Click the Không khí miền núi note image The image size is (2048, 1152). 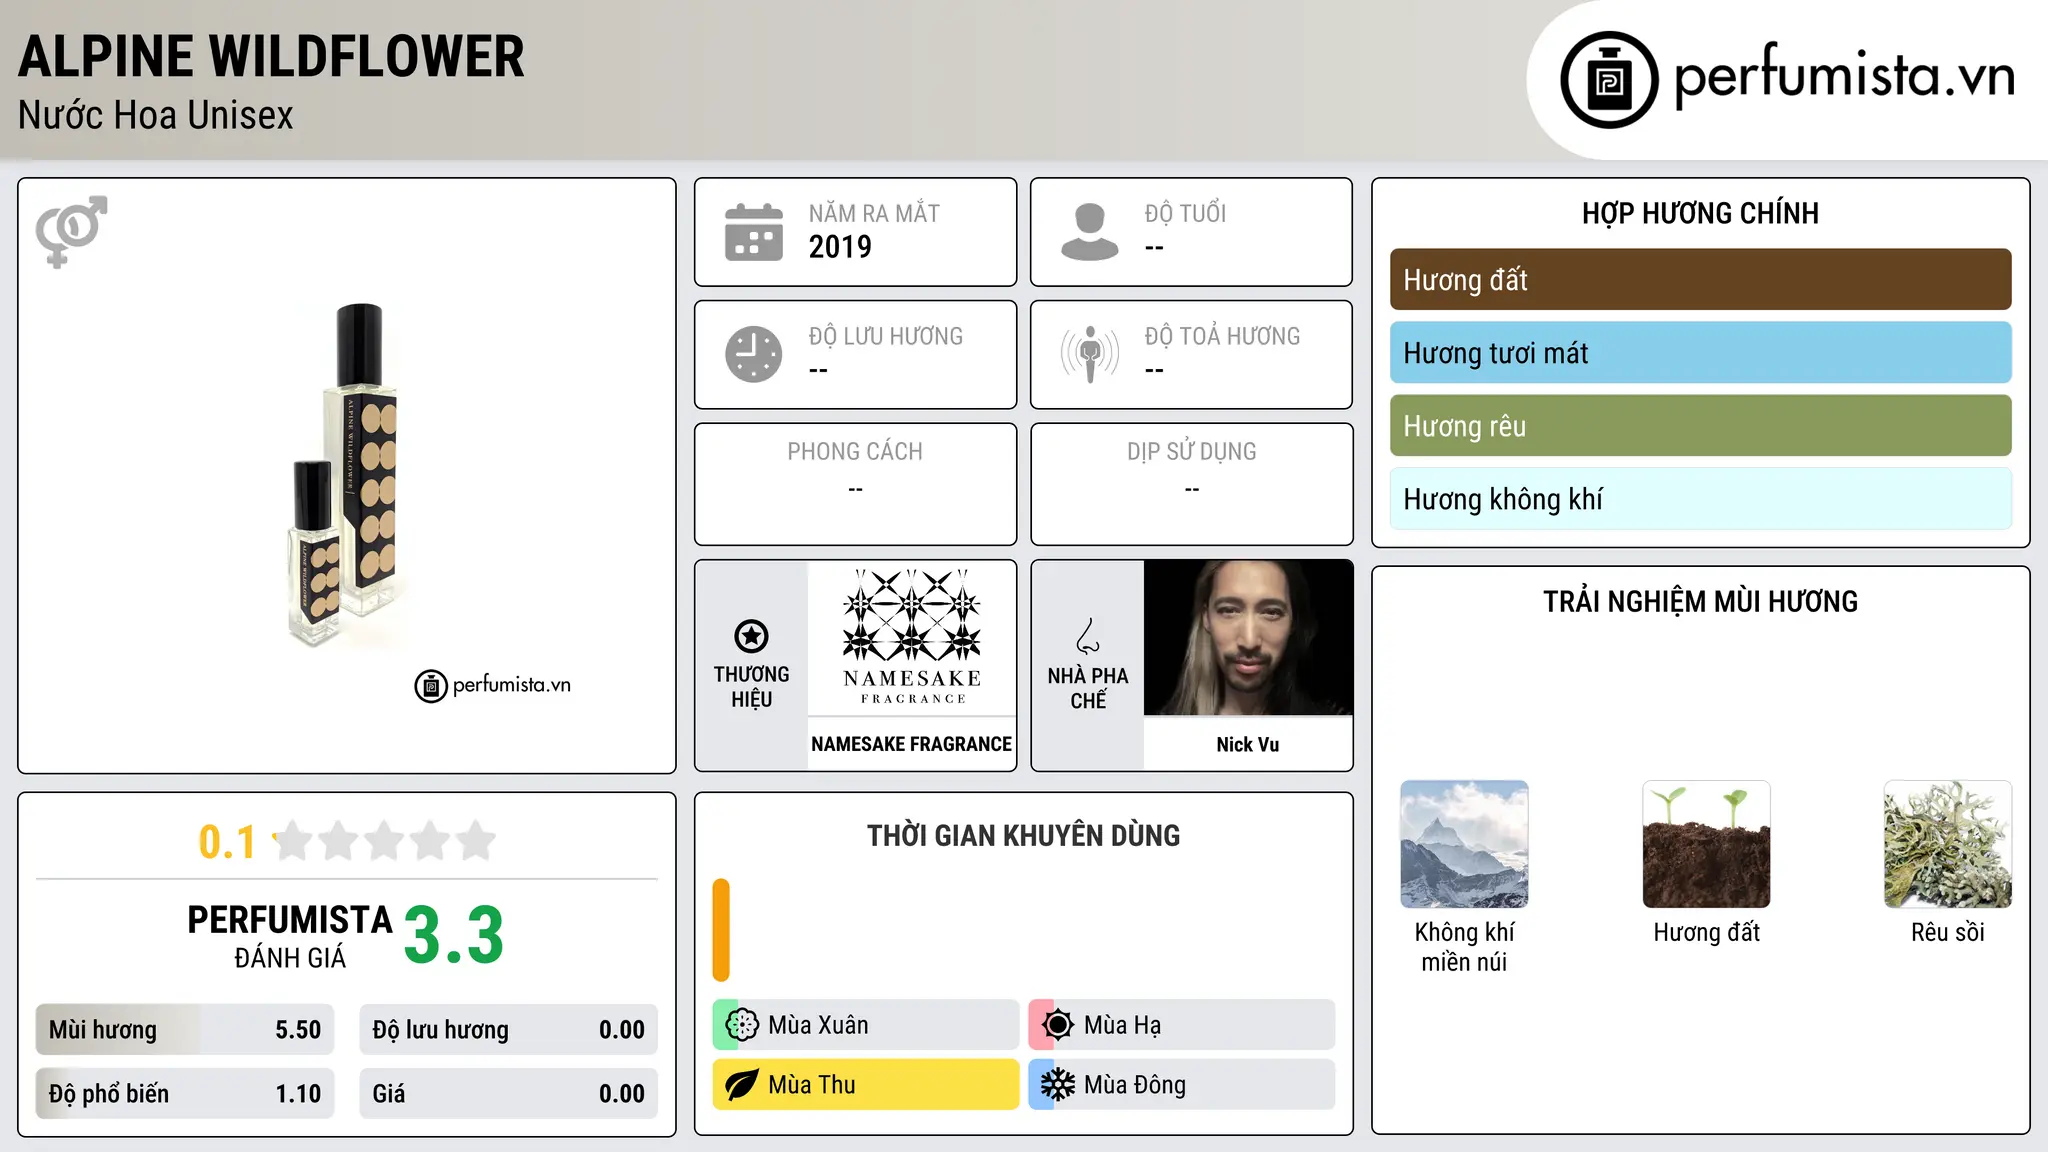click(1464, 845)
